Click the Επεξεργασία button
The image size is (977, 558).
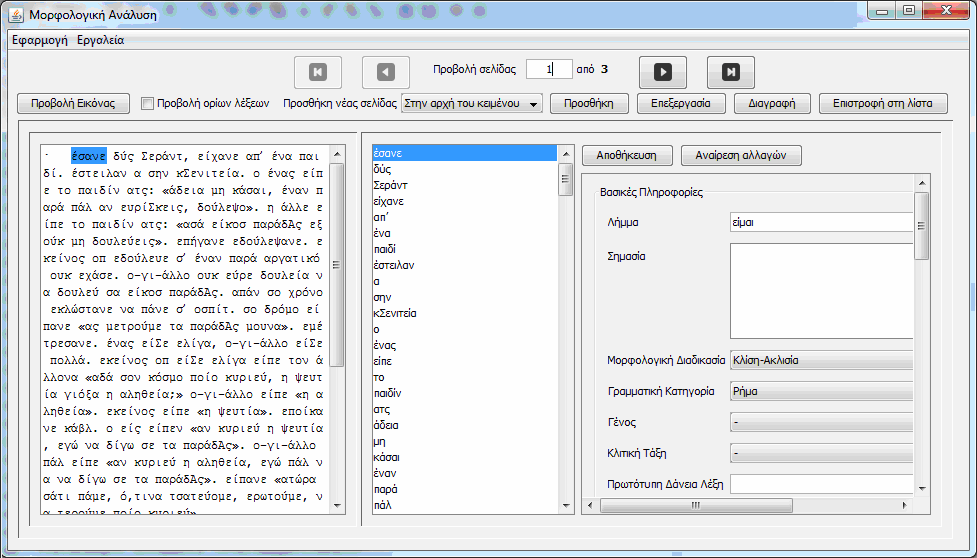(x=682, y=103)
